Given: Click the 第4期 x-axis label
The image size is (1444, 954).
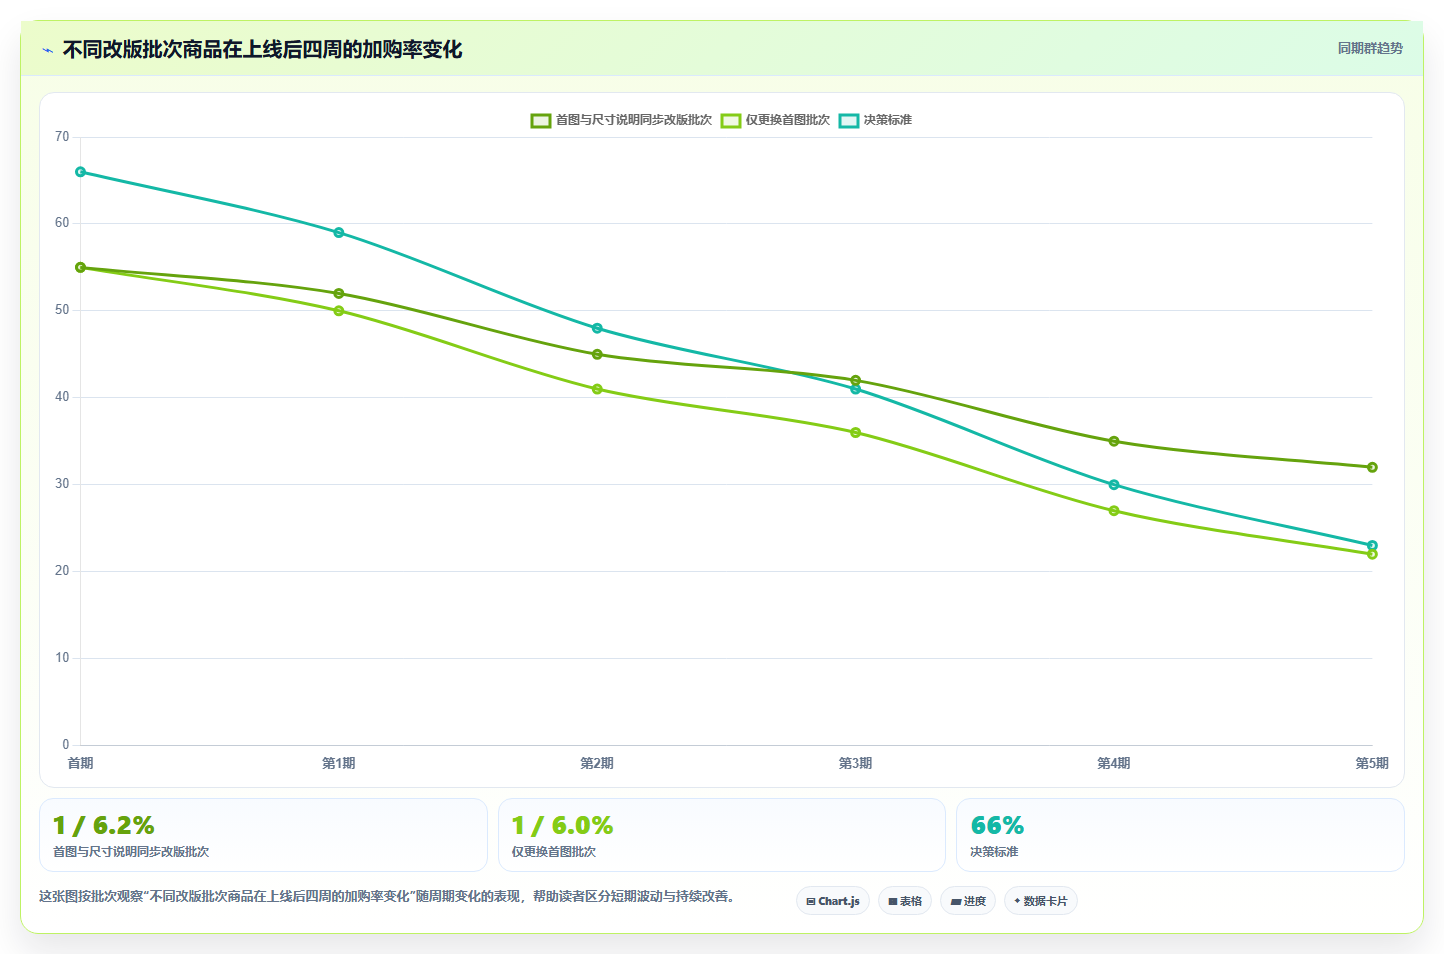Looking at the screenshot, I should (x=1114, y=763).
